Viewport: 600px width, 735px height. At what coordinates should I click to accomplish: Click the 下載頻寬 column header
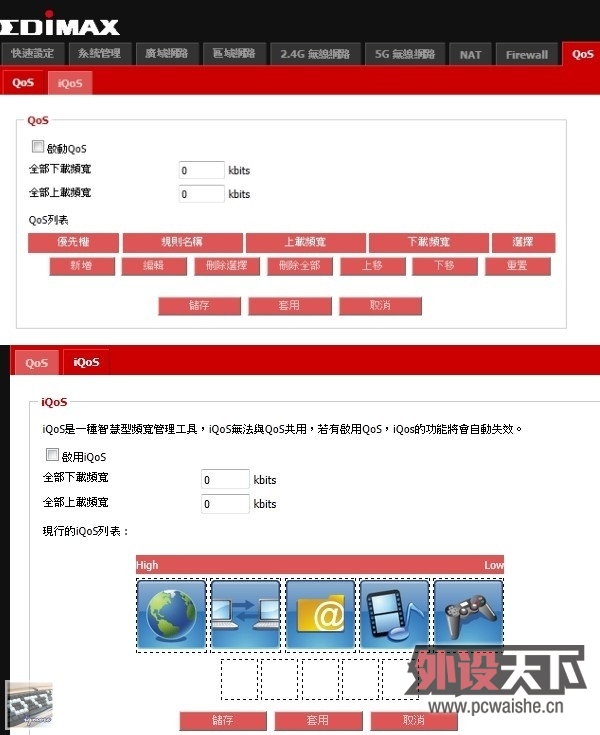(429, 242)
